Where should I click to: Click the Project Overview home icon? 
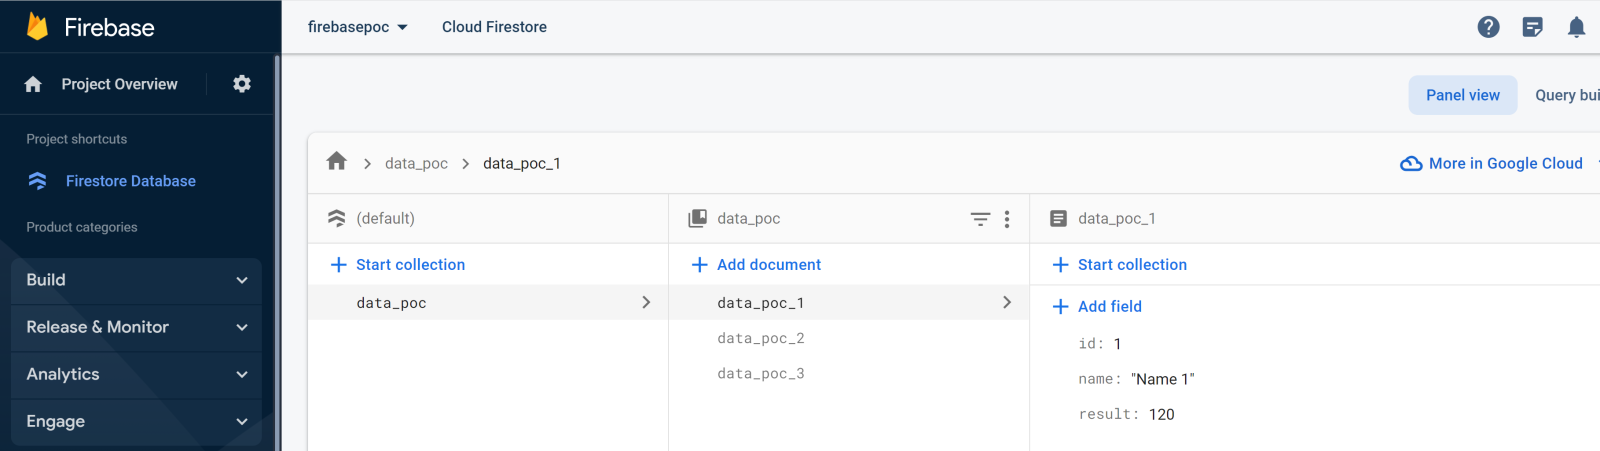point(33,84)
